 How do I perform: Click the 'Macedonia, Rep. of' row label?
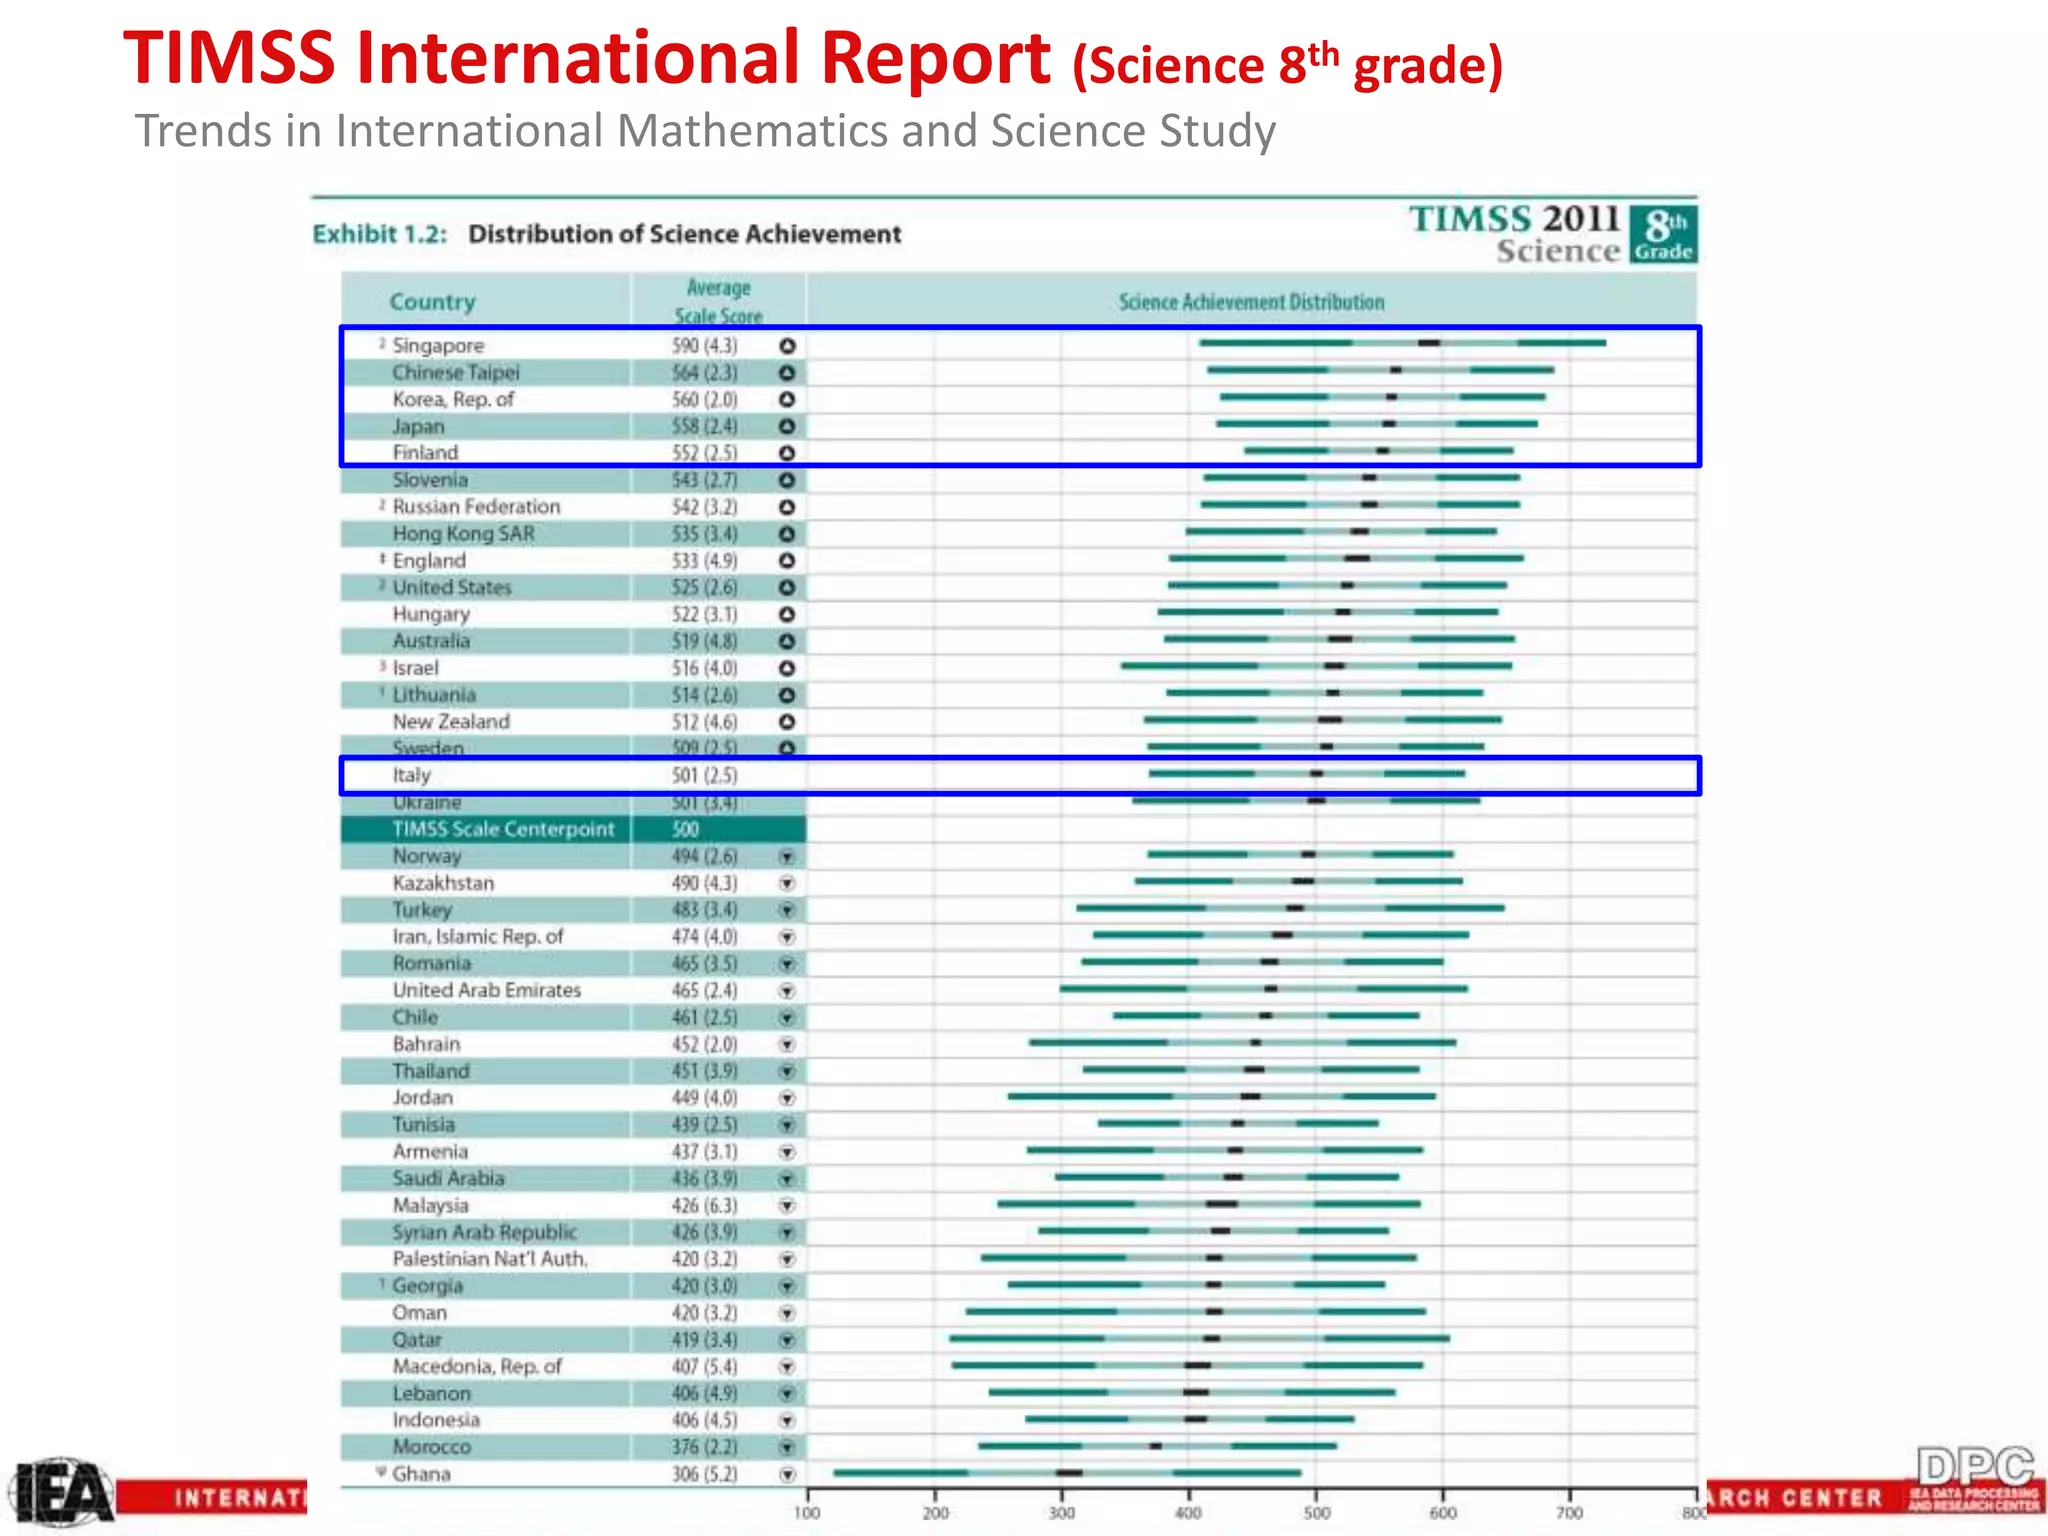[477, 1367]
